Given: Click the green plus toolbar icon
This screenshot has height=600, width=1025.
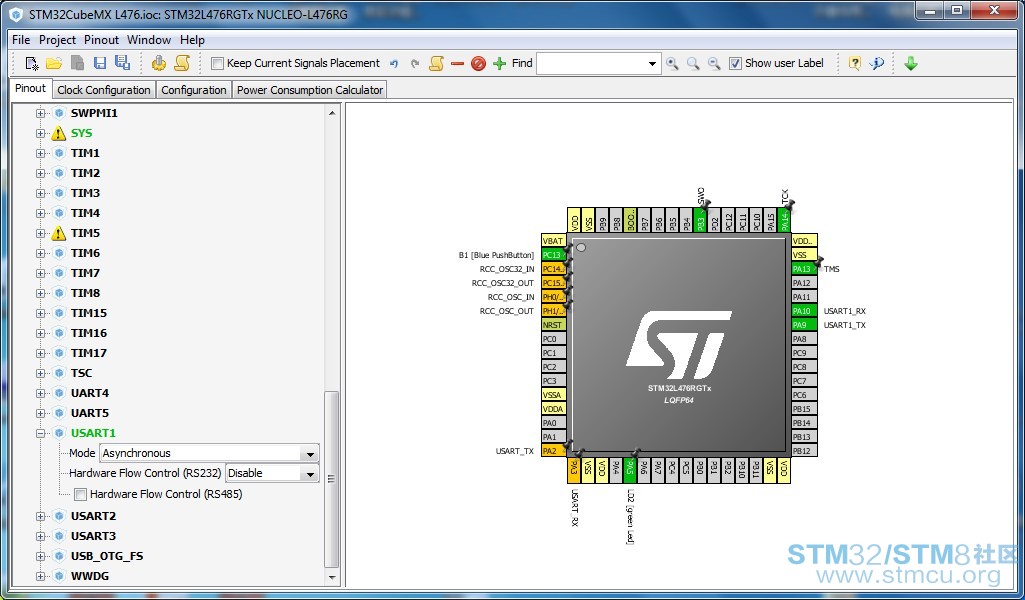Looking at the screenshot, I should [x=499, y=63].
